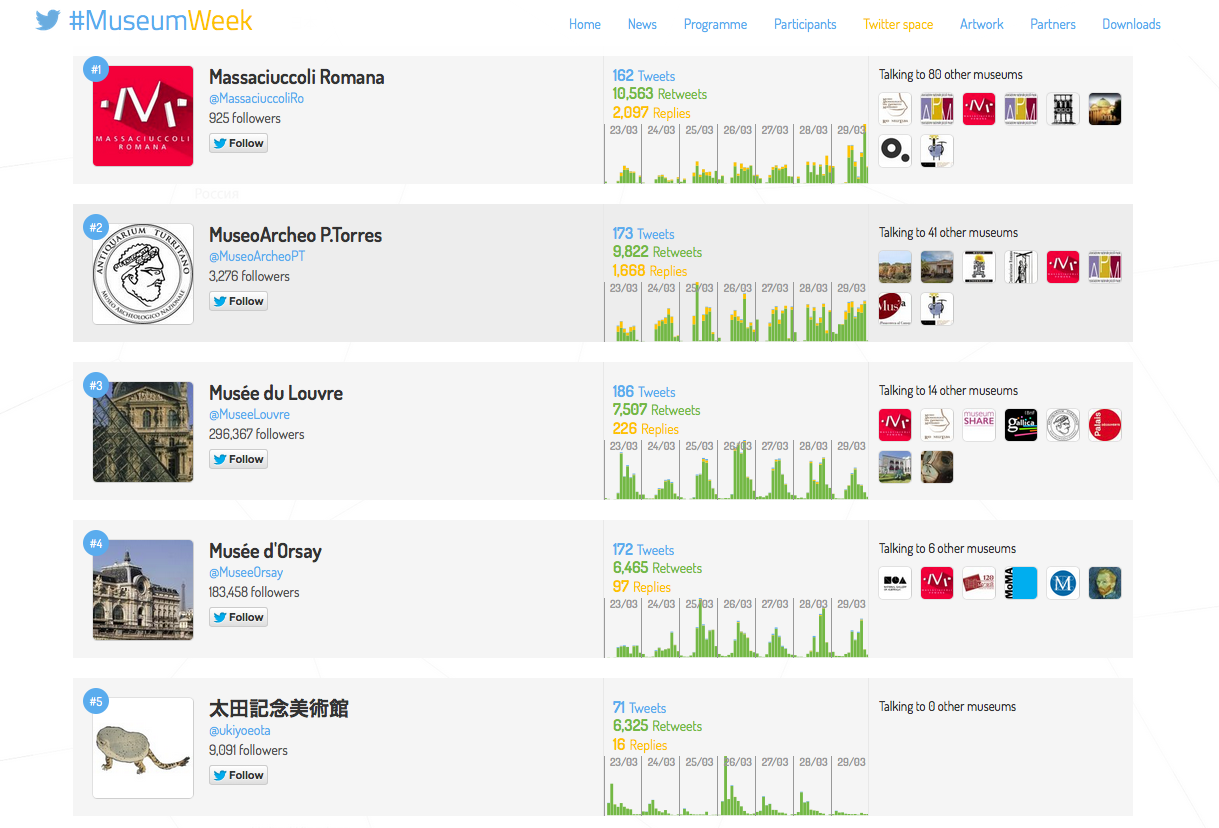
Task: Open the Antiquarium Turritano round seal avatar
Action: click(143, 274)
